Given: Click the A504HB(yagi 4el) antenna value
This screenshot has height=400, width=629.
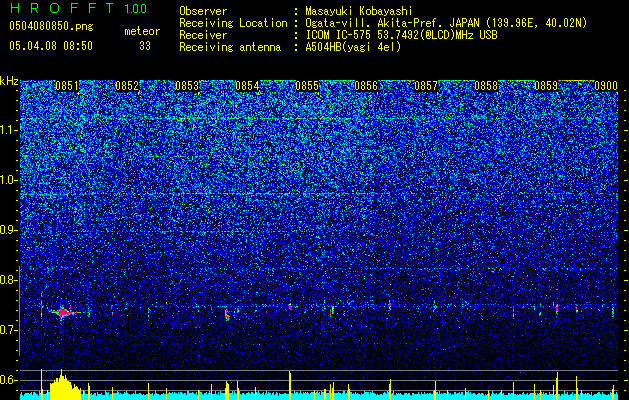Looking at the screenshot, I should [353, 47].
